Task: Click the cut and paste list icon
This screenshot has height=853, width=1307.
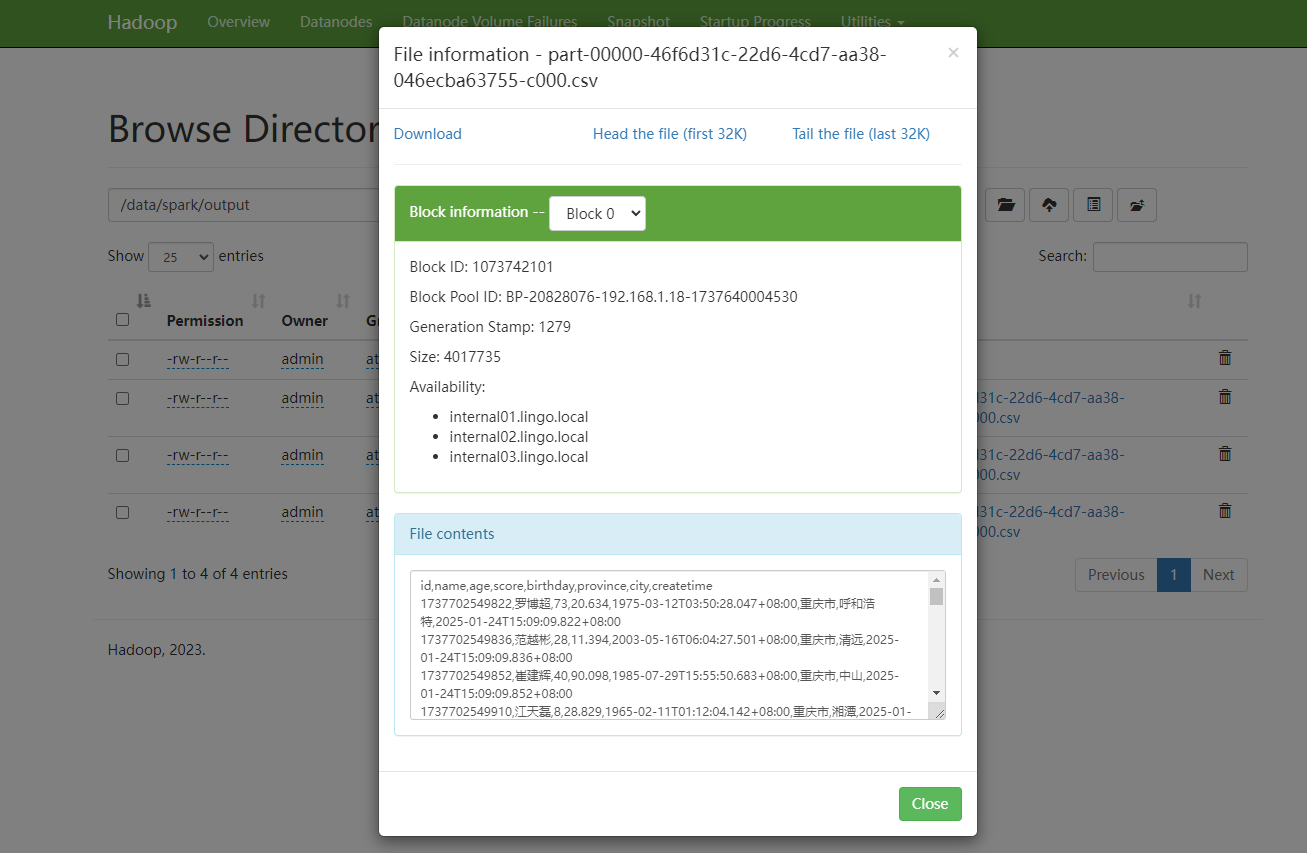Action: [1093, 205]
